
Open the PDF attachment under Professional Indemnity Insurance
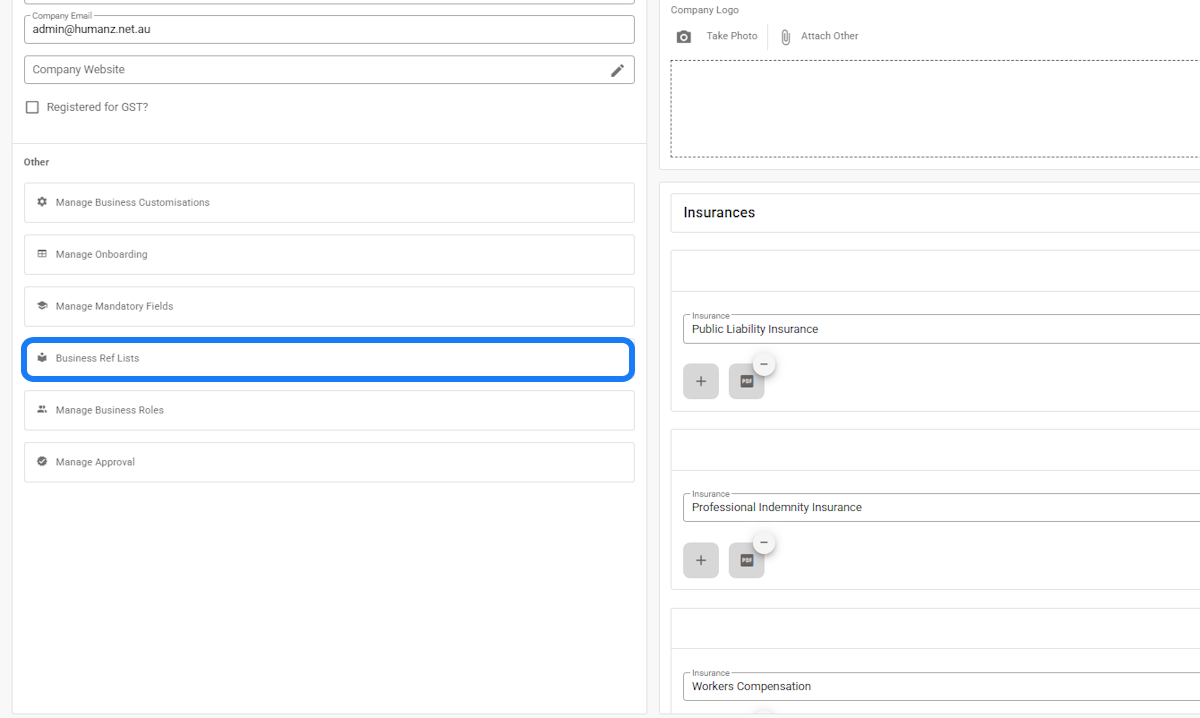tap(746, 561)
